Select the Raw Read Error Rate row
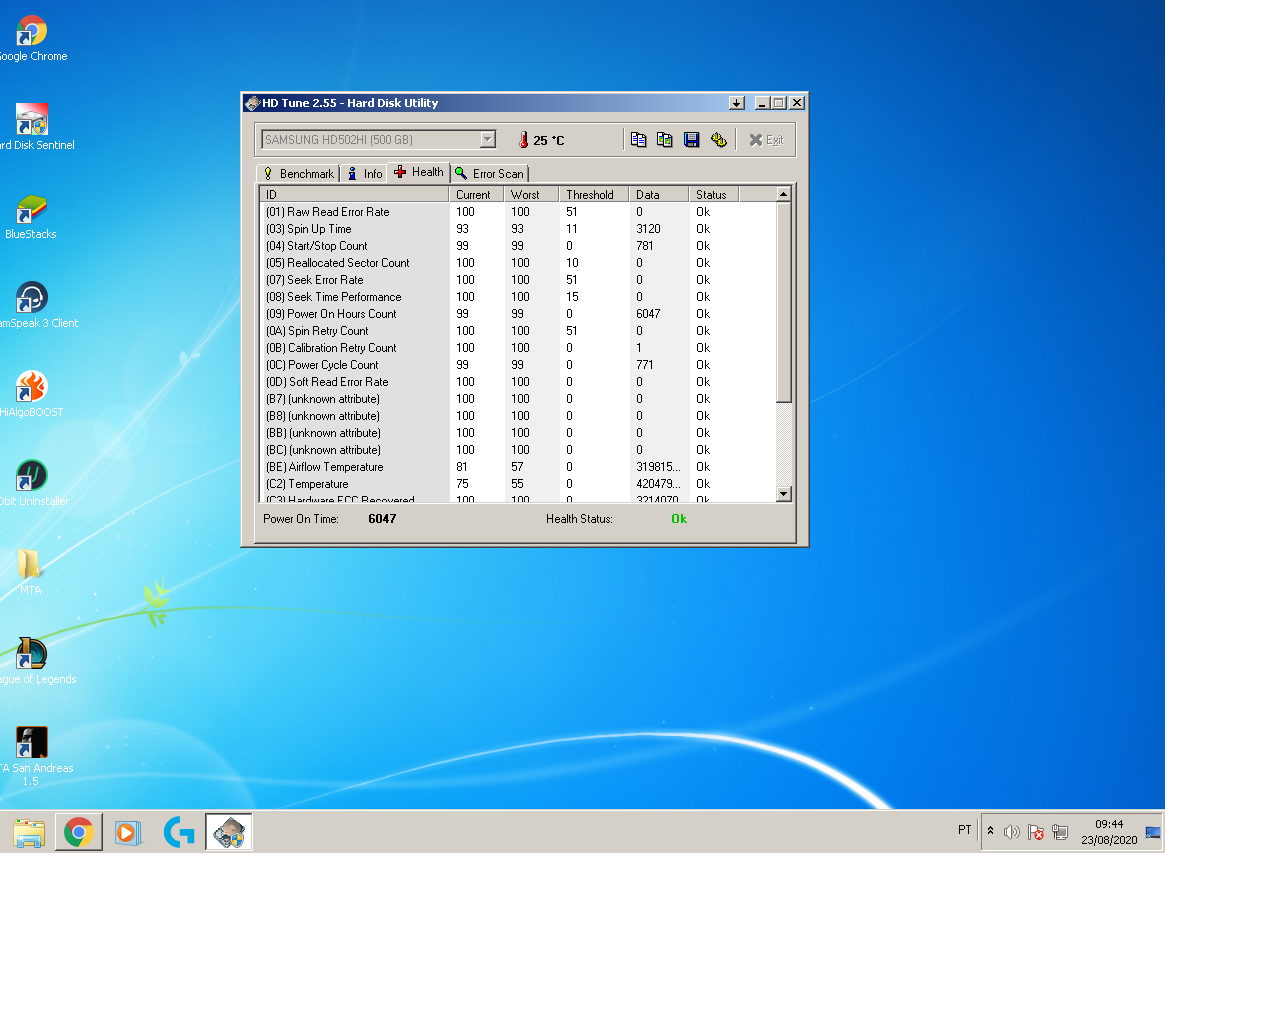1280x1024 pixels. click(517, 212)
